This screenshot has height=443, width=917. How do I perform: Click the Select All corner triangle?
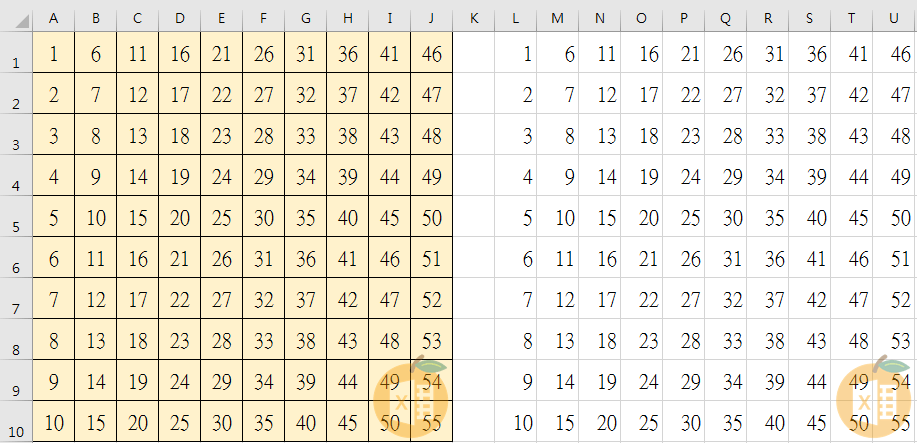[15, 18]
